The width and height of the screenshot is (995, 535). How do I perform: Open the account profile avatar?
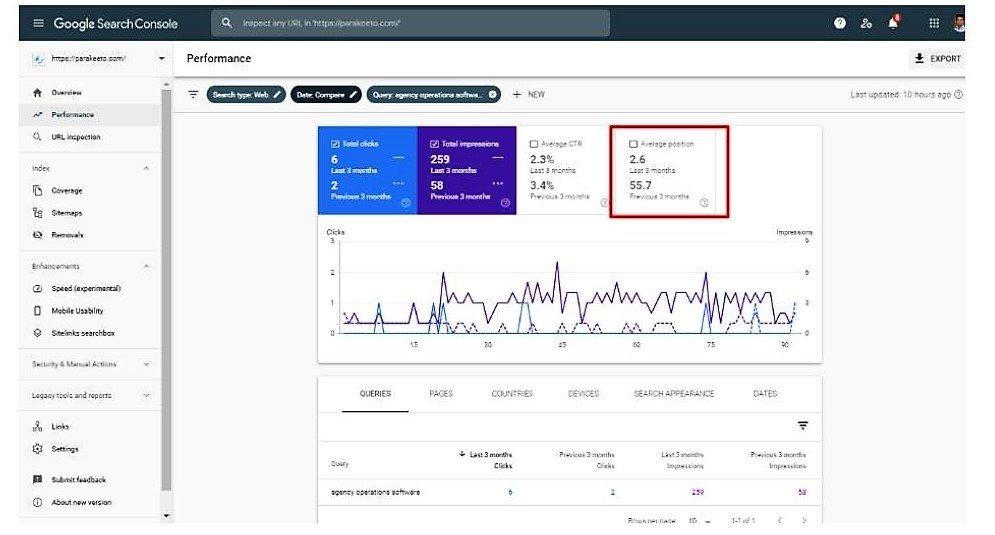pos(959,23)
